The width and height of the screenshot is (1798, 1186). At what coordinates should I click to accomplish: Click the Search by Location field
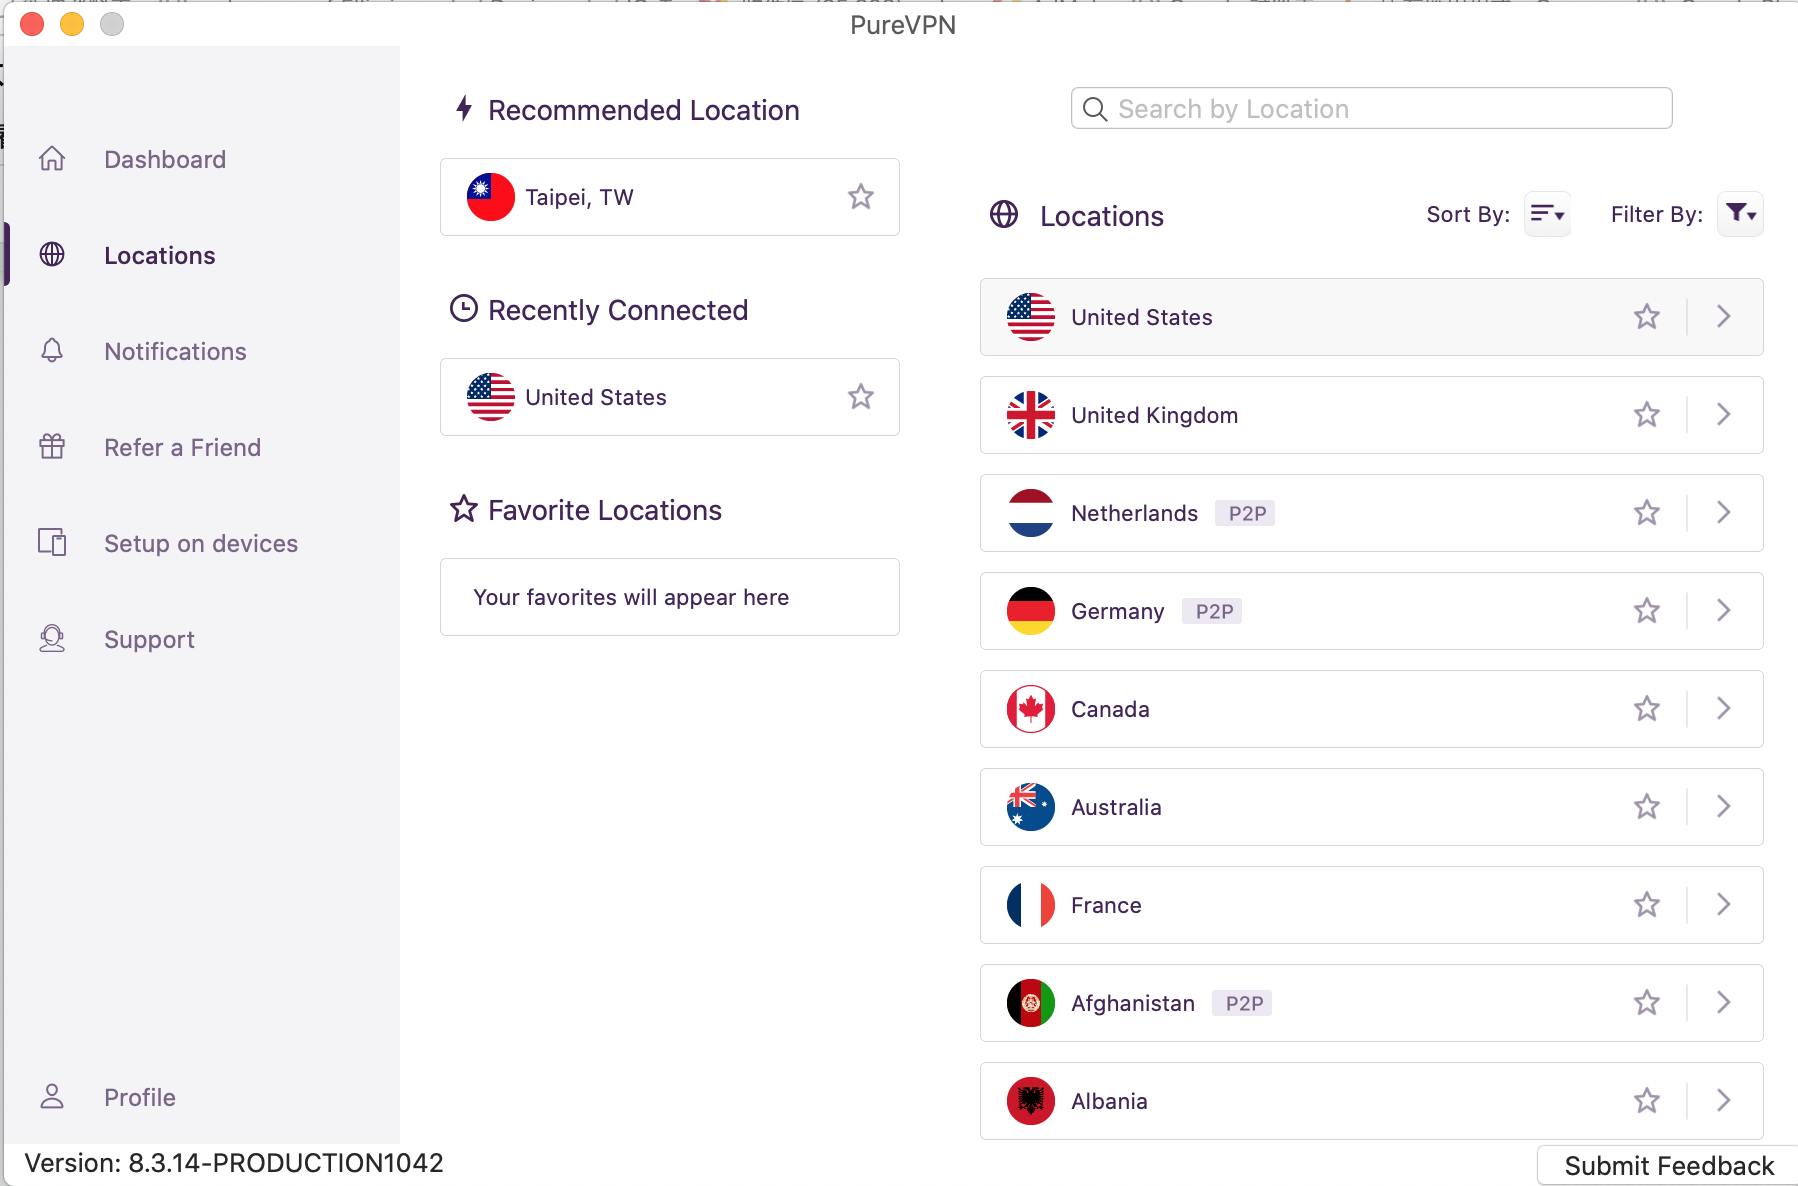click(x=1372, y=108)
